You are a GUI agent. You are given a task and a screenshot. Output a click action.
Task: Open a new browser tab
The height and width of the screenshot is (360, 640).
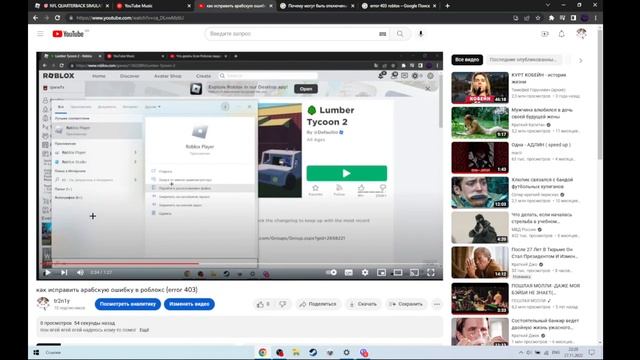(447, 6)
